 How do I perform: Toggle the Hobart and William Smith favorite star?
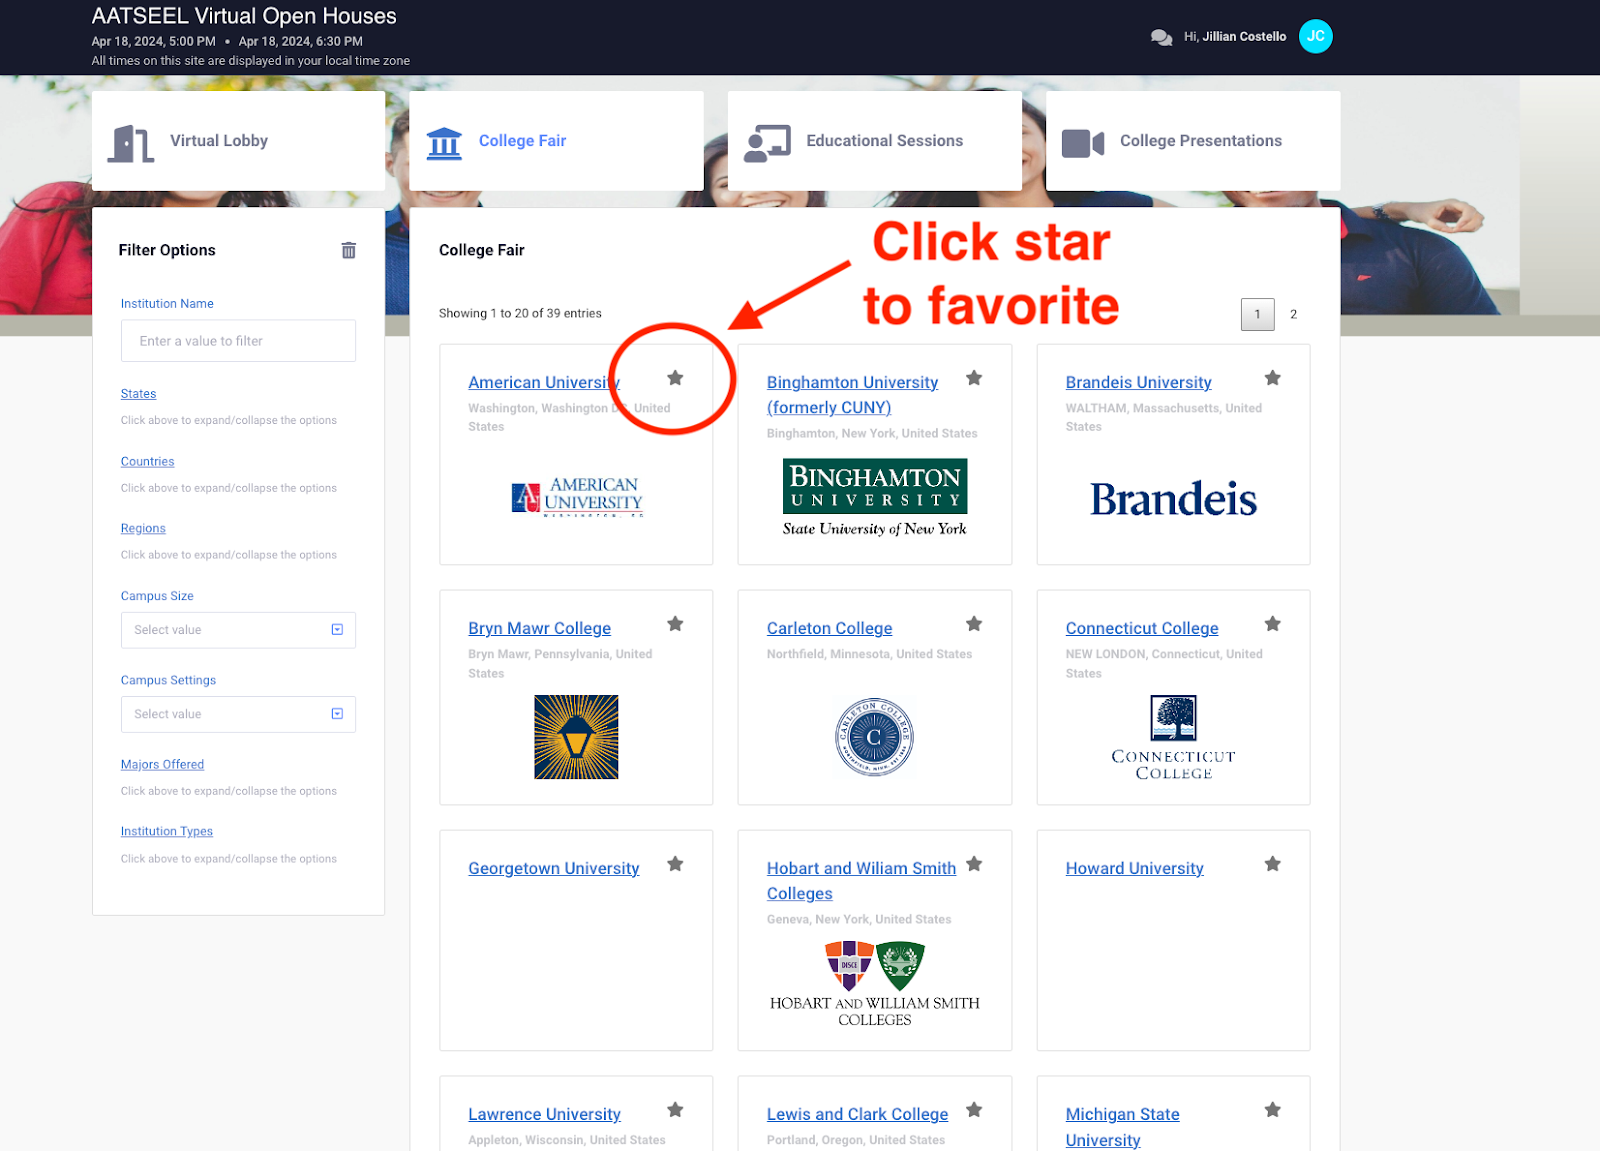pyautogui.click(x=974, y=864)
